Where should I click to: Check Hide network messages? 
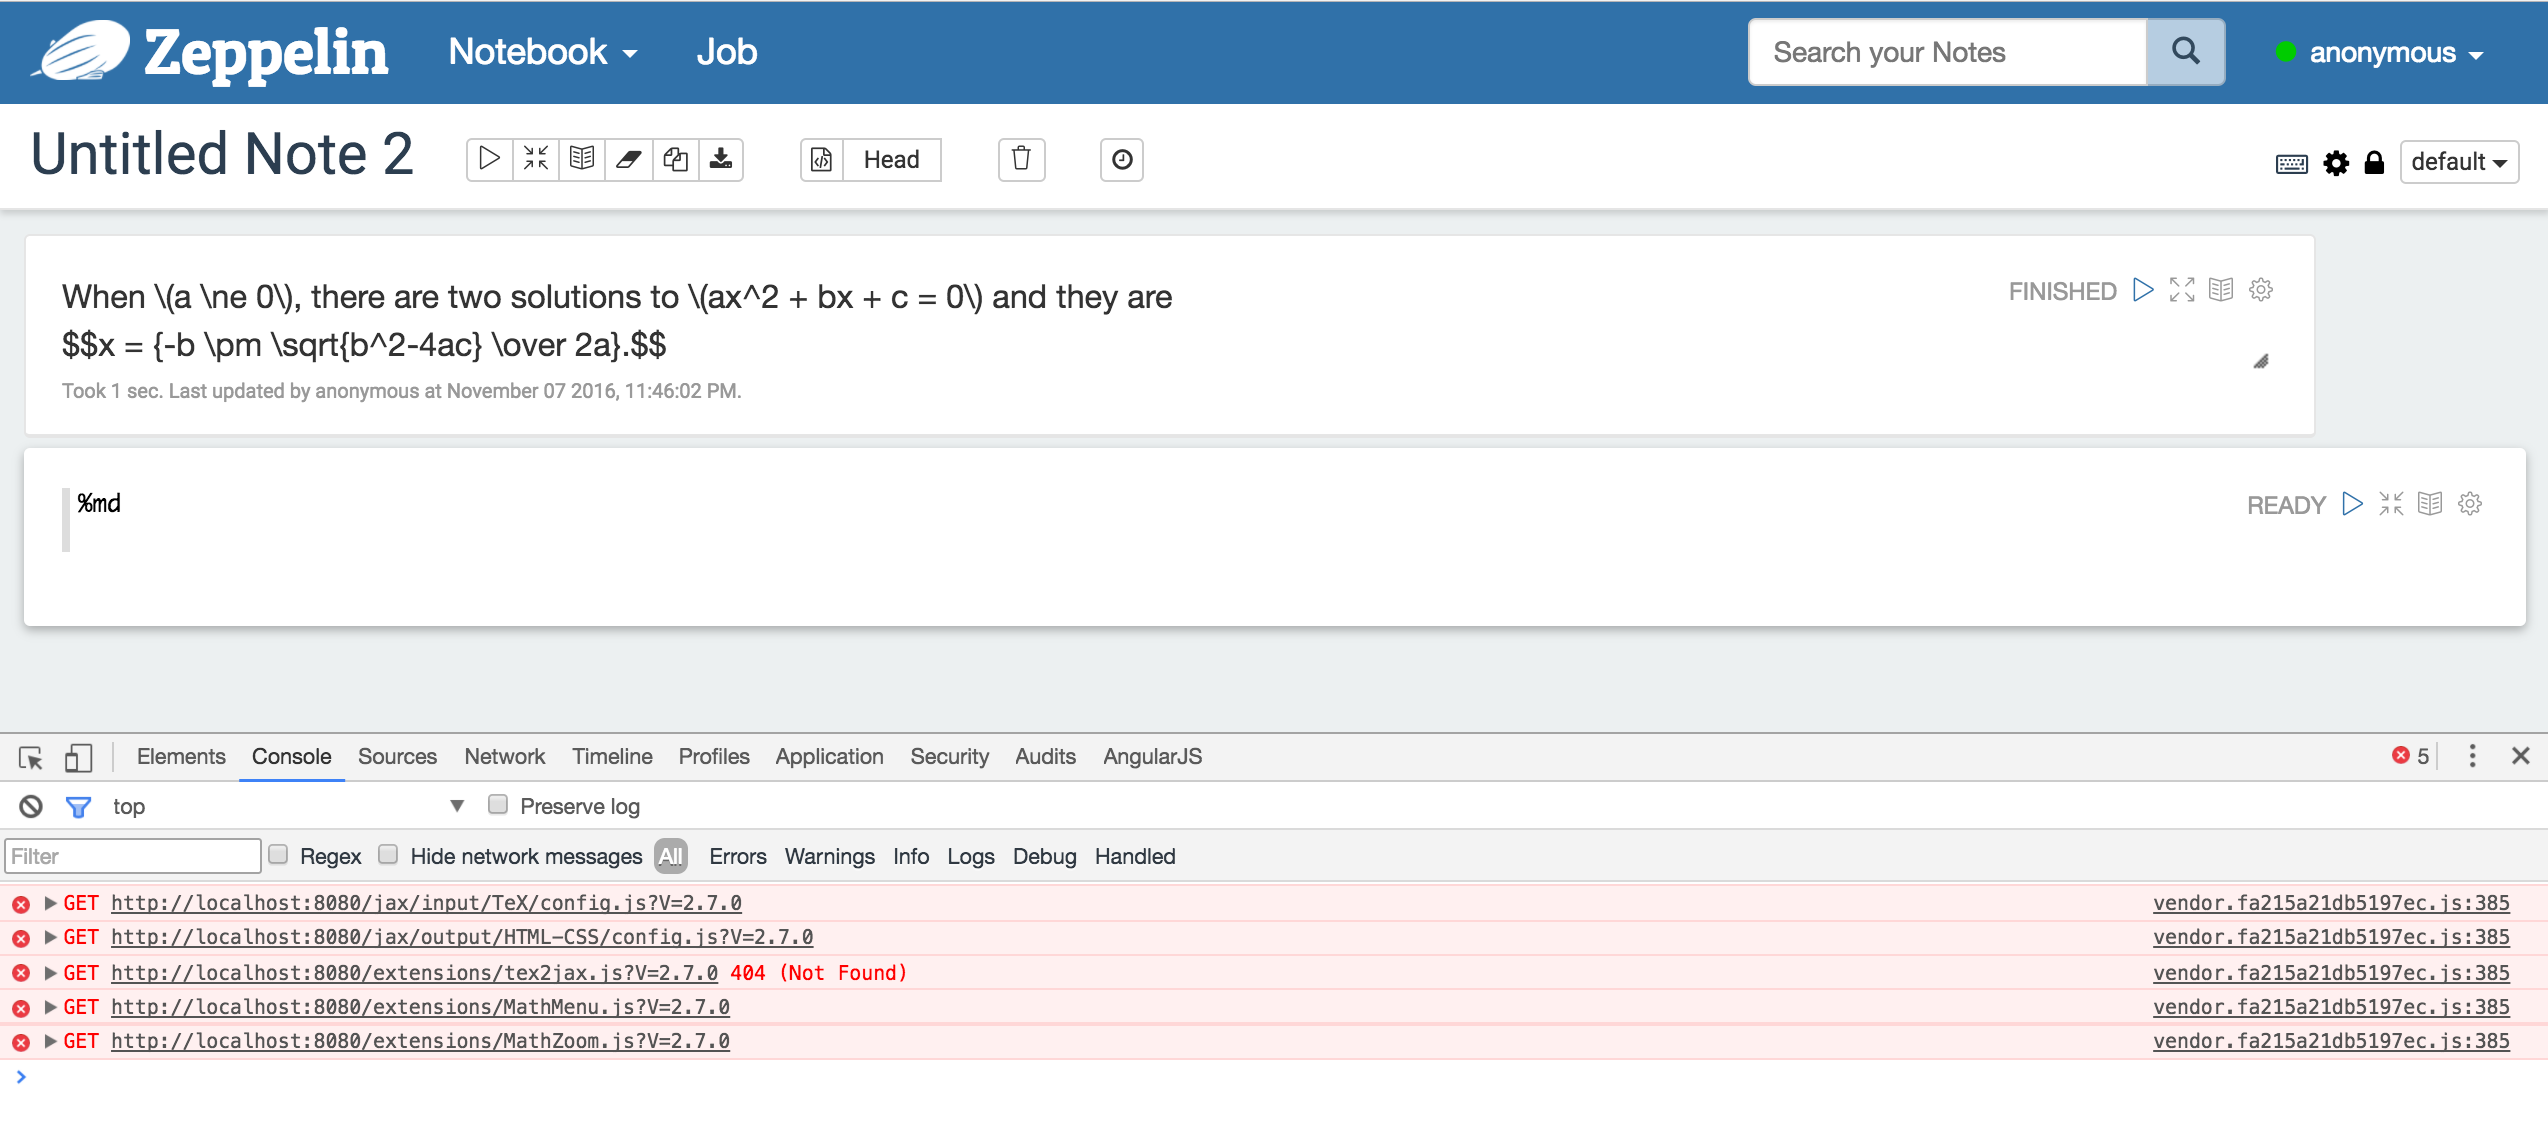coord(389,855)
